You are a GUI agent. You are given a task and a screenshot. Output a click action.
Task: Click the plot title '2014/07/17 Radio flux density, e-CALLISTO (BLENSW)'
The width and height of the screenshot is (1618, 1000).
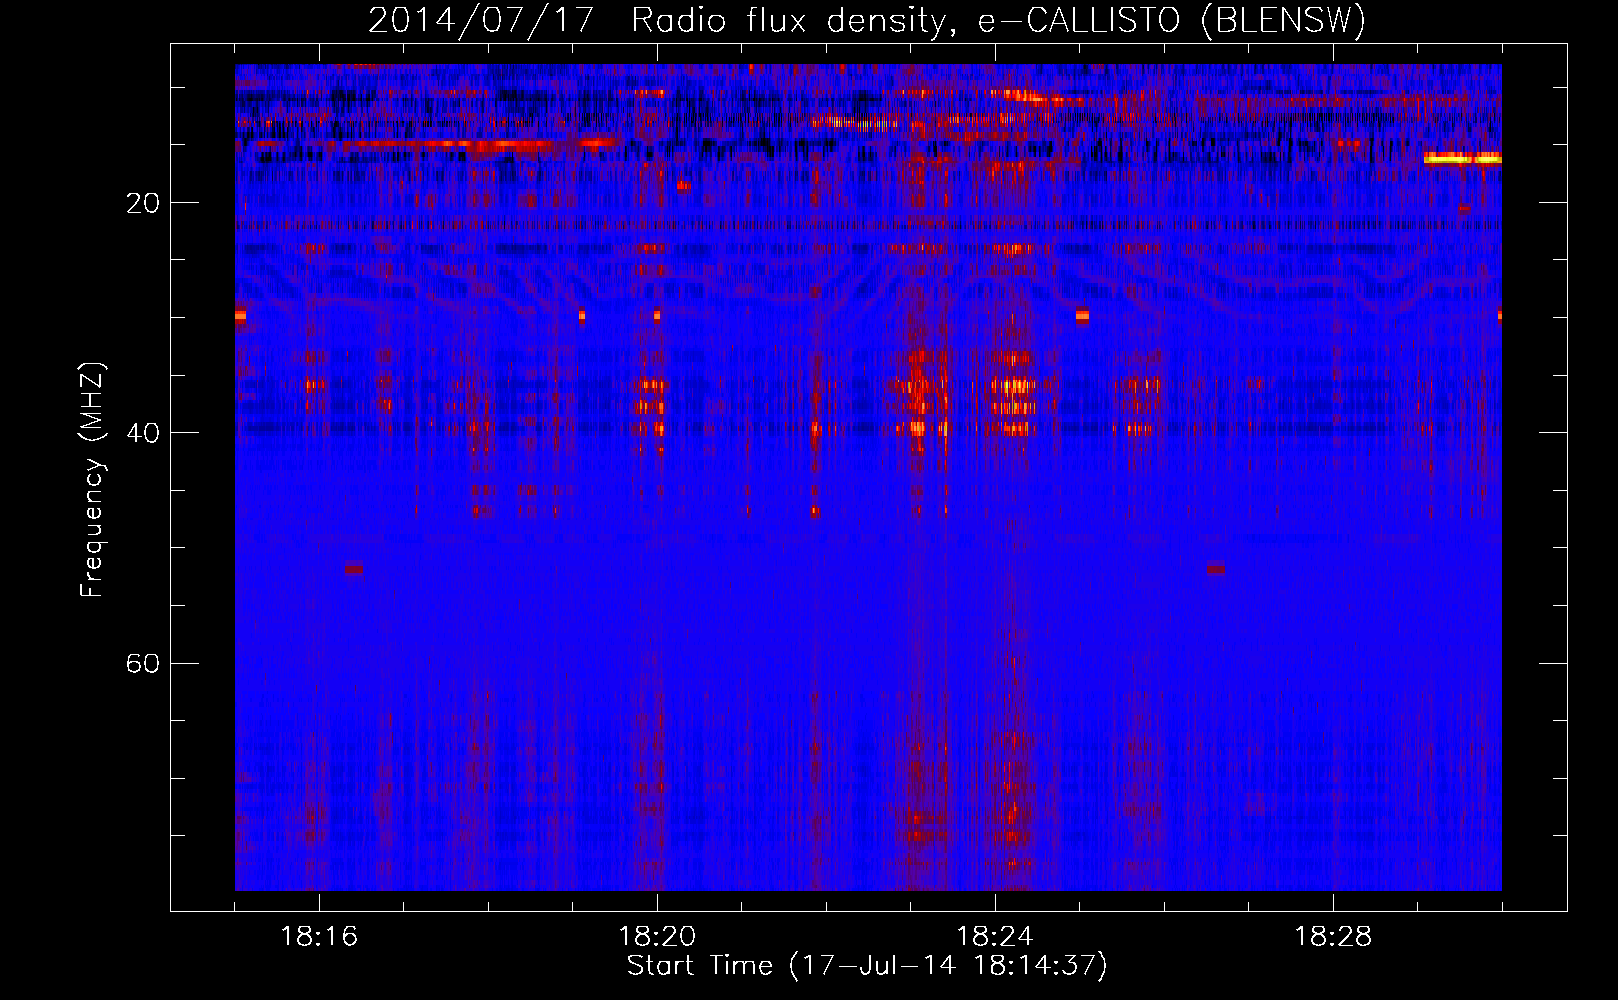(x=867, y=20)
